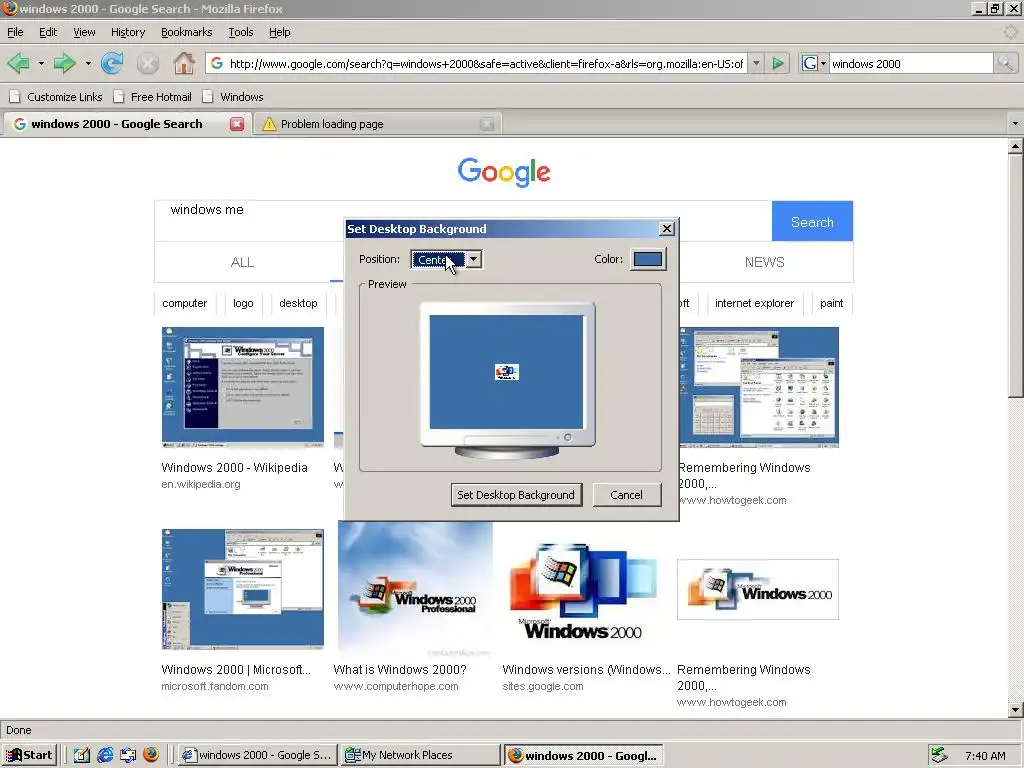Open the Position dropdown showing Center
The height and width of the screenshot is (768, 1024).
447,259
